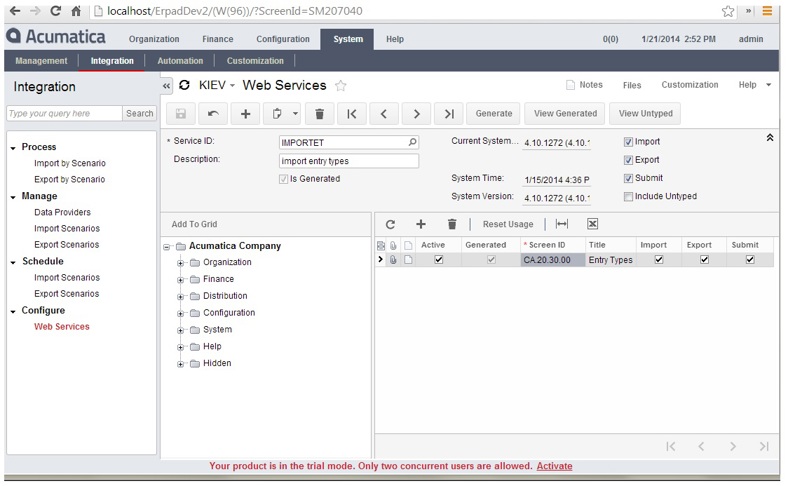
Task: Switch to the Automation tab
Action: [180, 61]
